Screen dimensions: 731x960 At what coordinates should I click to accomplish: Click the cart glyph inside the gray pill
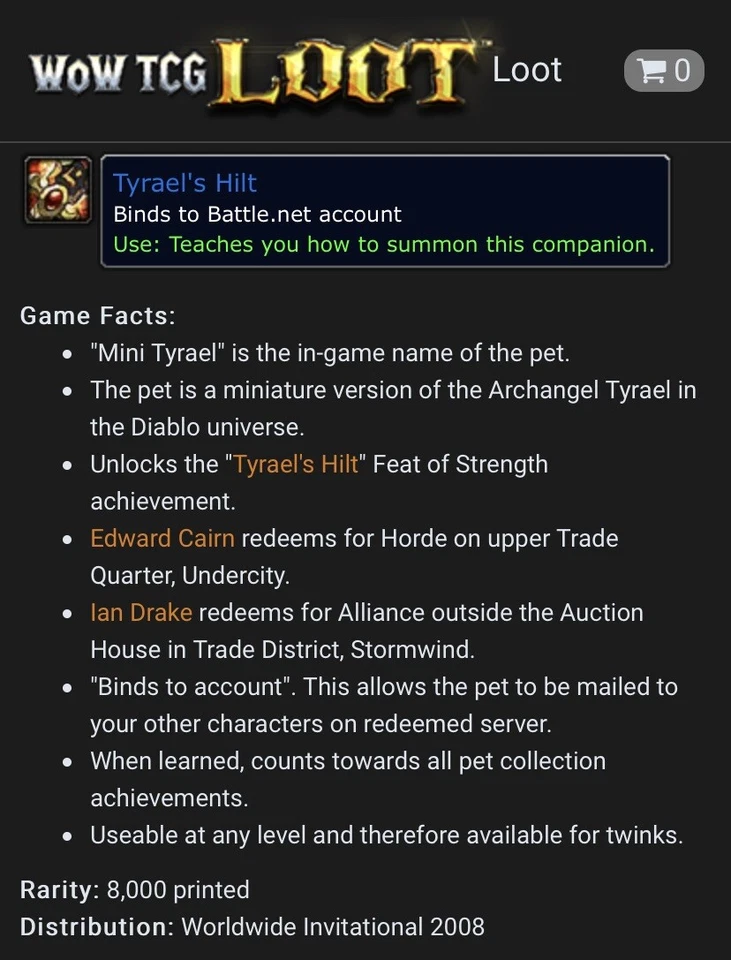(651, 70)
